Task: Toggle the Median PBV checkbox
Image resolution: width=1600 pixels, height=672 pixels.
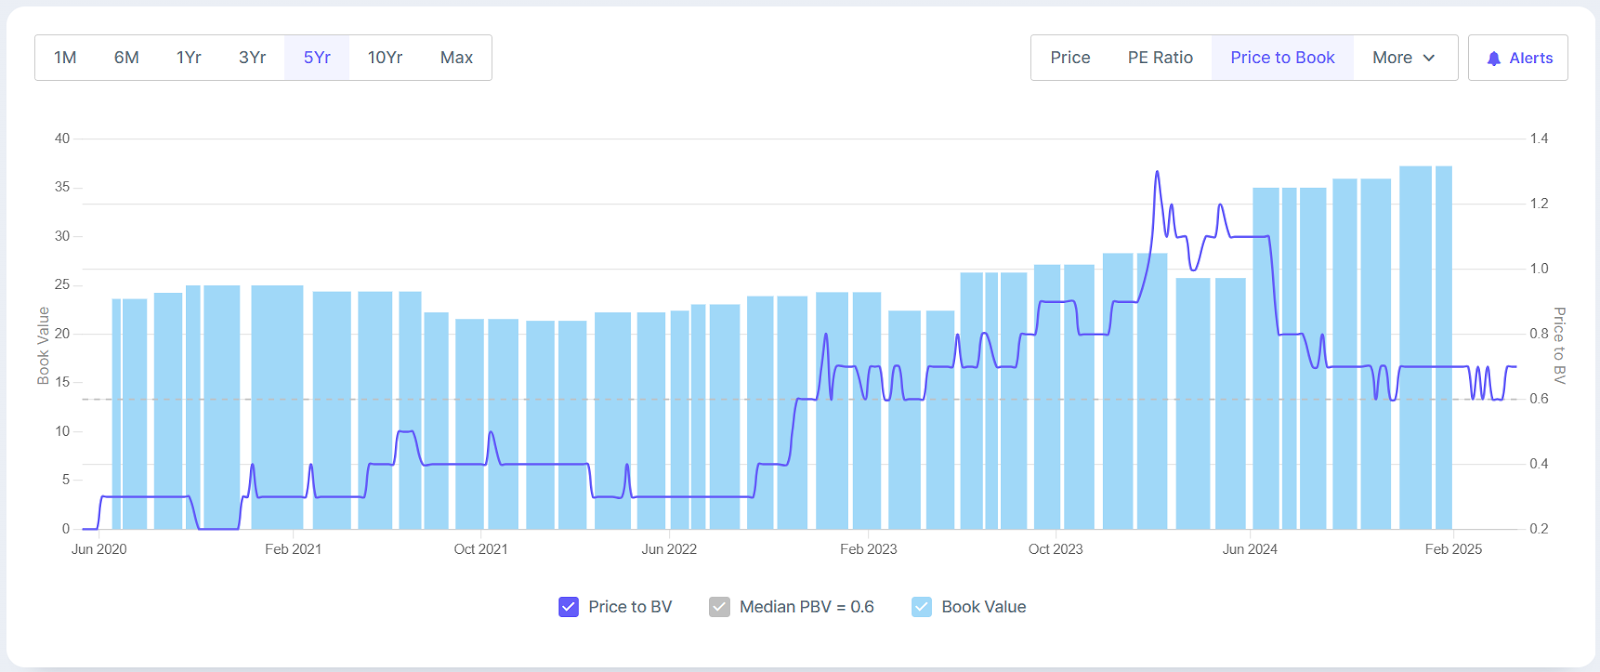Action: click(719, 607)
